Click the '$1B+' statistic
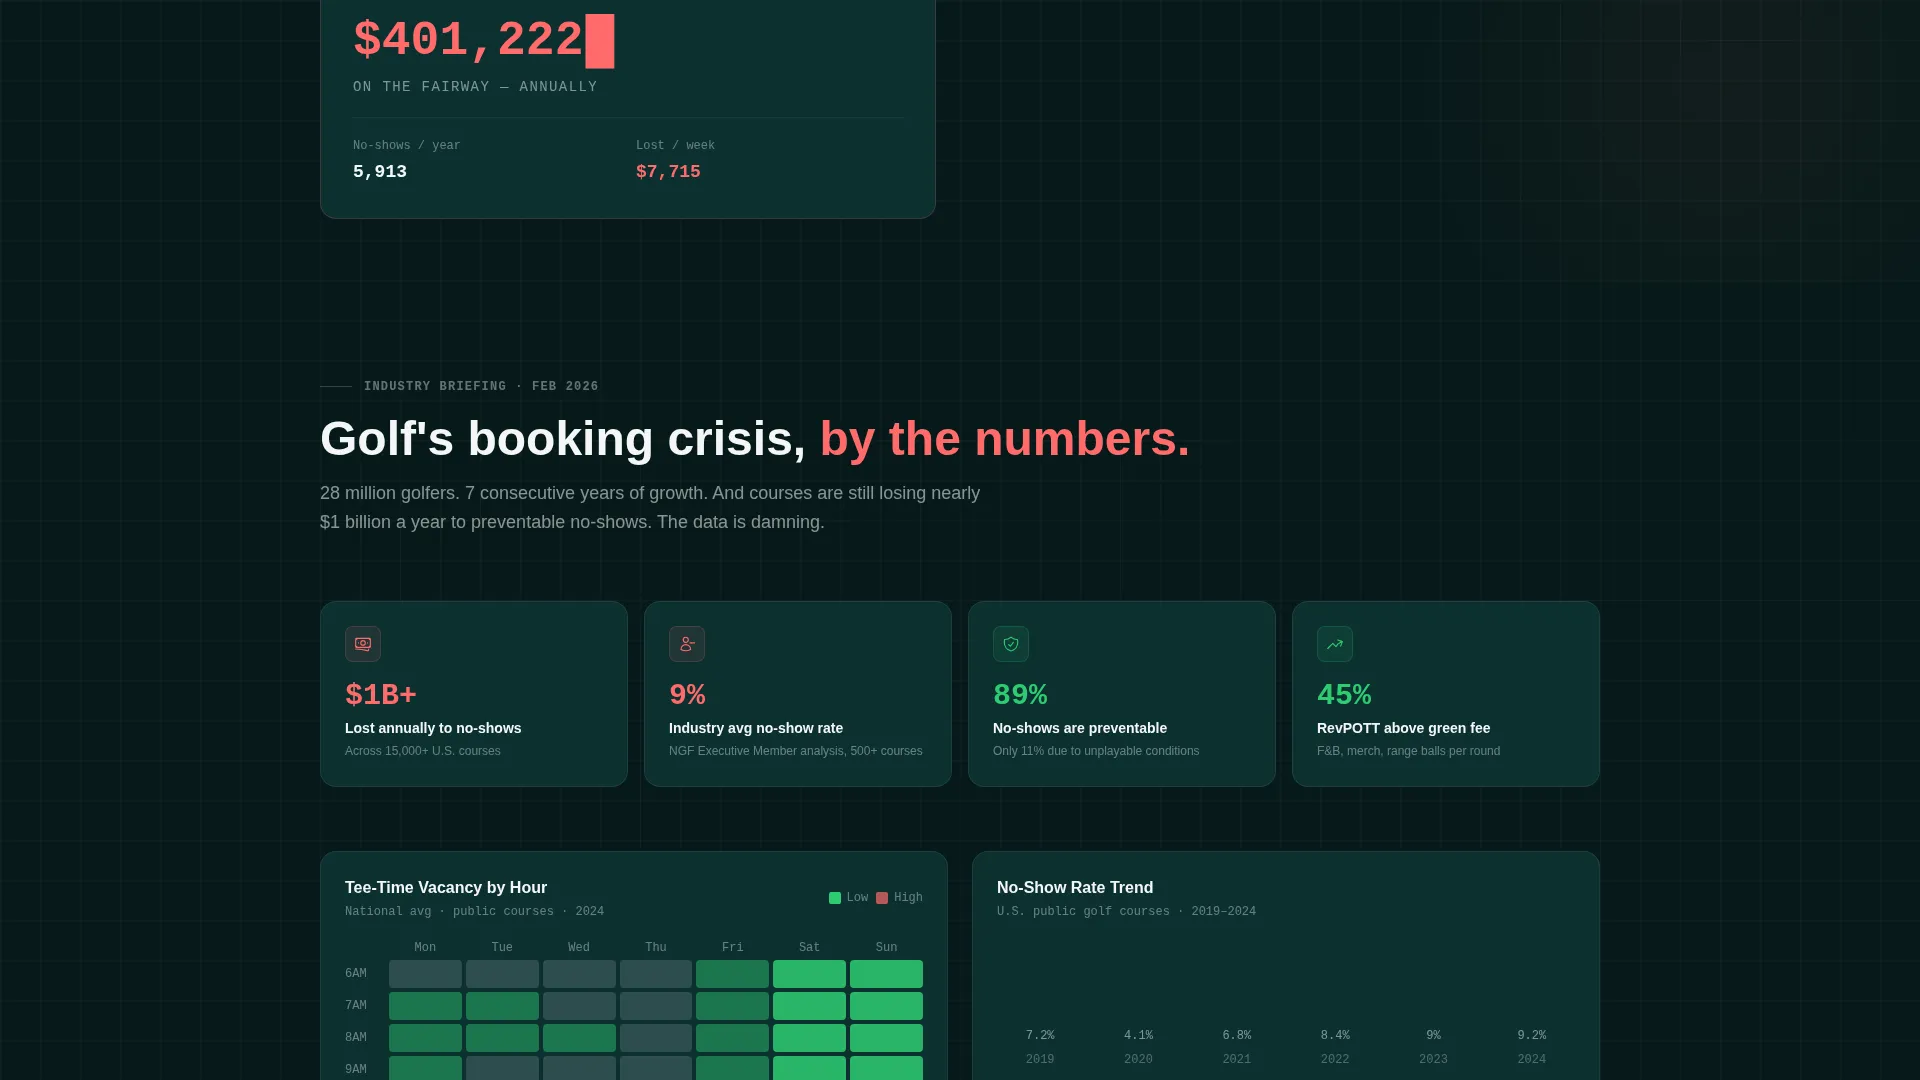The image size is (1920, 1080). coord(381,694)
